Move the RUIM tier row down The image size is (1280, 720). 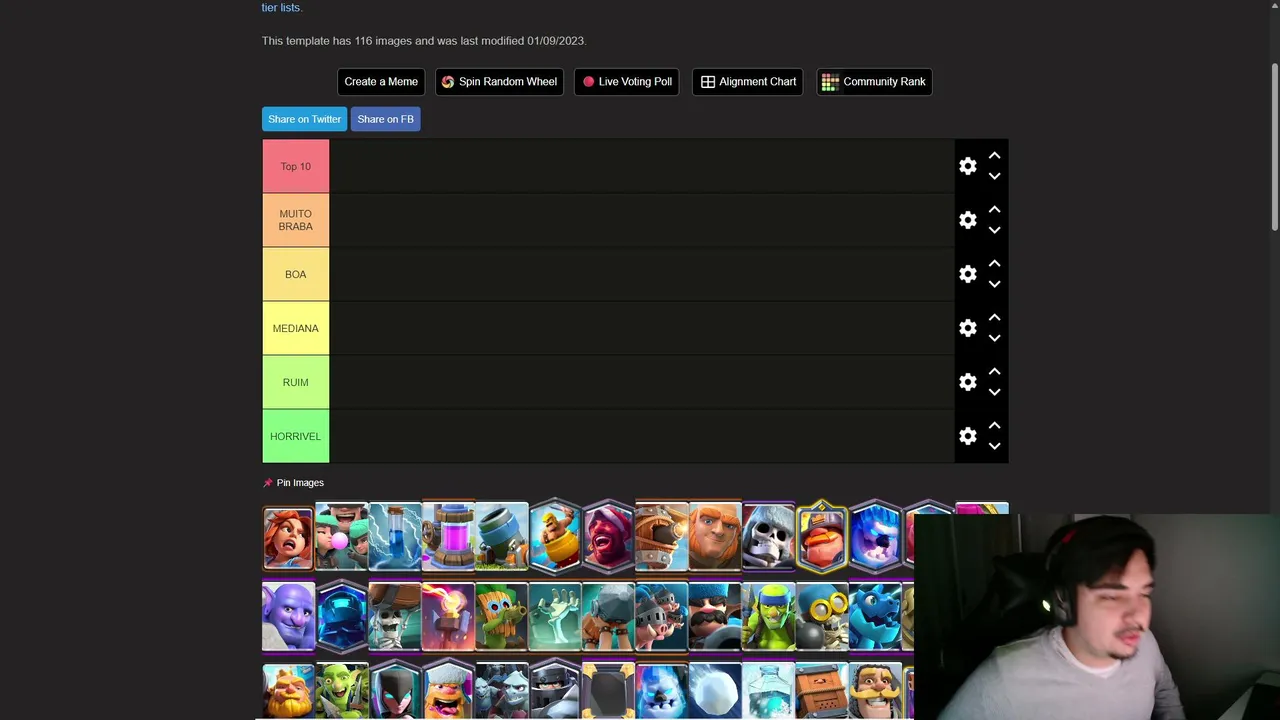[994, 392]
